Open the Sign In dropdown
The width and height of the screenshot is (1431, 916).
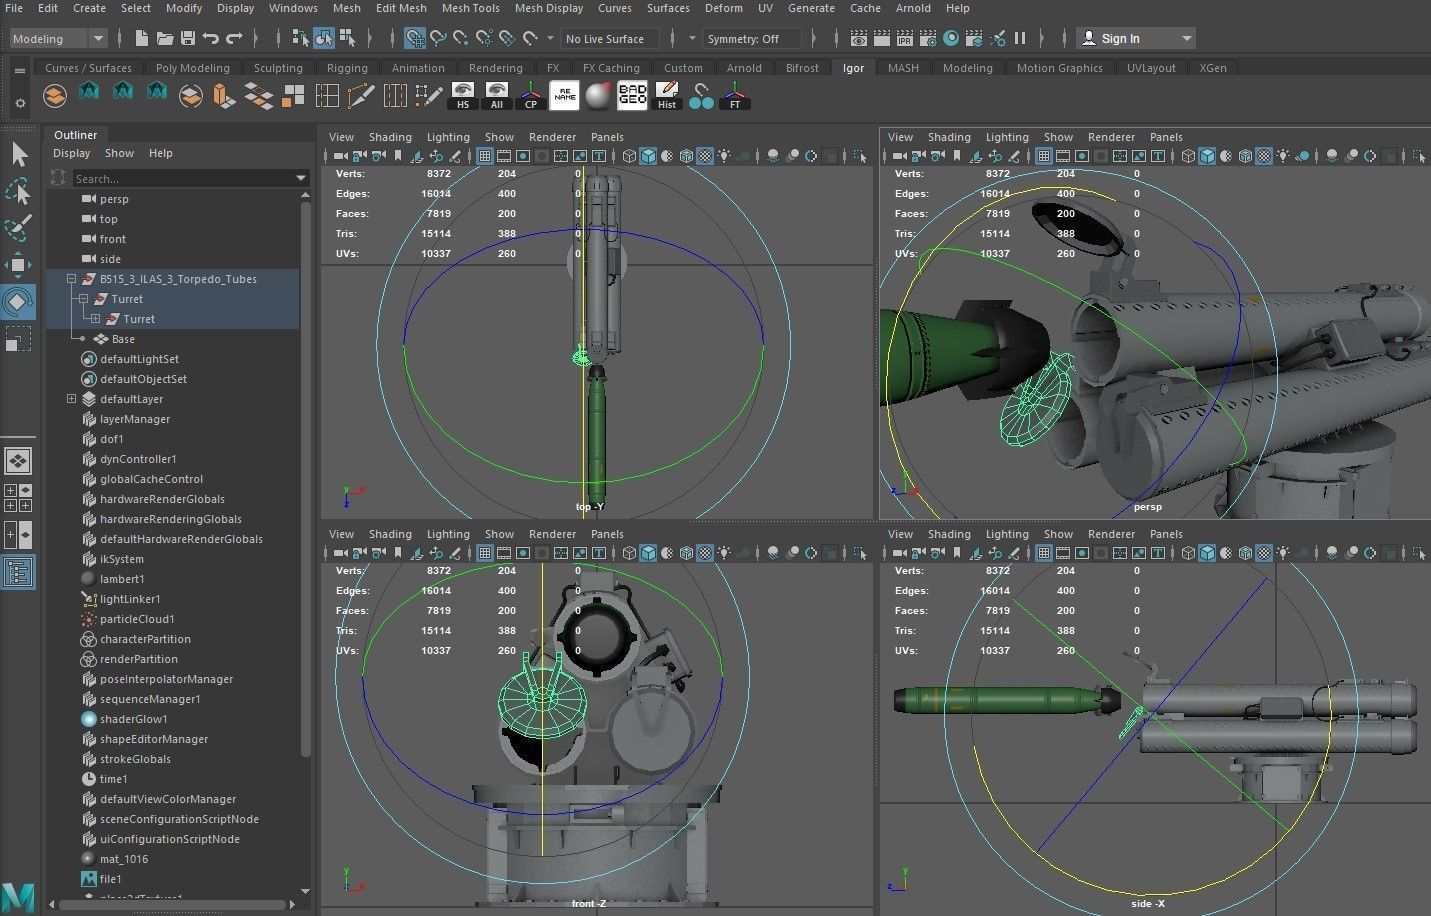tap(1136, 38)
